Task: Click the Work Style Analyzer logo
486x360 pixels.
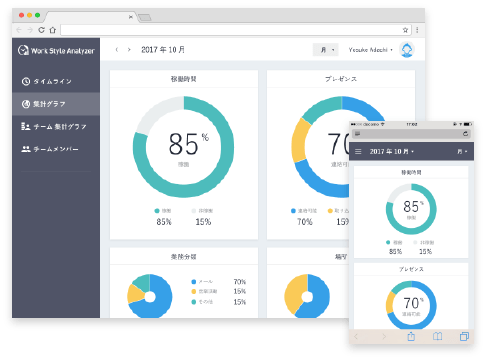Action: pyautogui.click(x=56, y=51)
